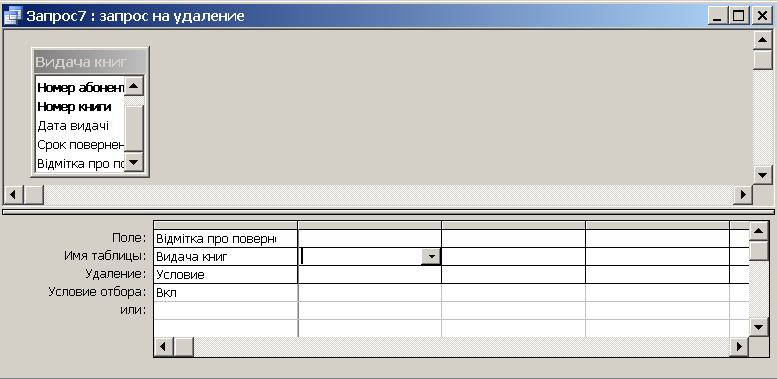Click the 'Условие' cell in Удаление row
This screenshot has height=379, width=777.
[x=226, y=274]
